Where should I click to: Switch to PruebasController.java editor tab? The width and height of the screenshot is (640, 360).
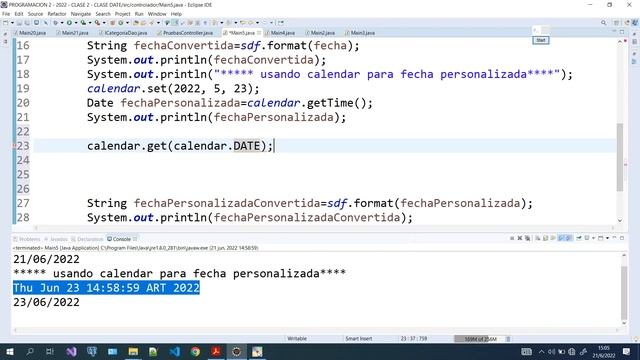click(187, 33)
